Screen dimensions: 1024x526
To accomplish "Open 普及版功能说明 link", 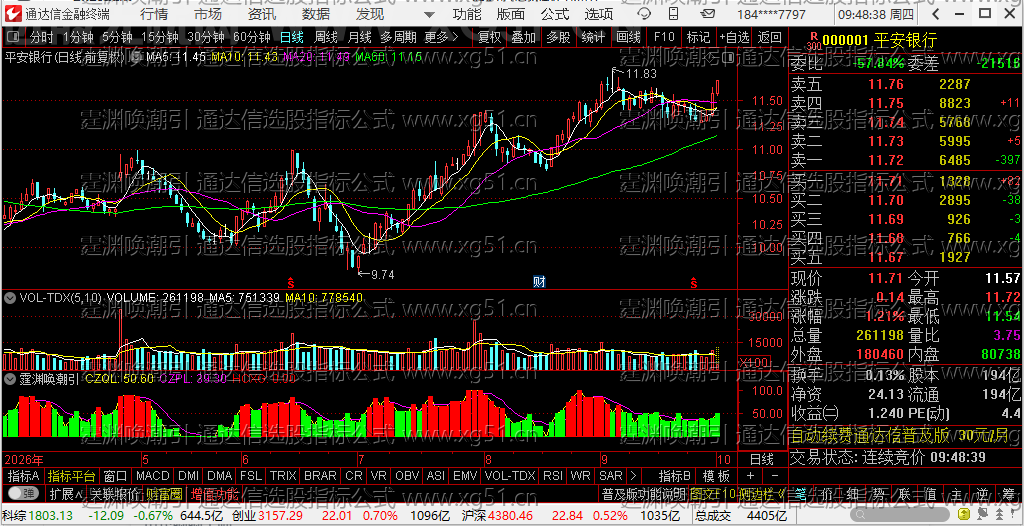I will (643, 493).
